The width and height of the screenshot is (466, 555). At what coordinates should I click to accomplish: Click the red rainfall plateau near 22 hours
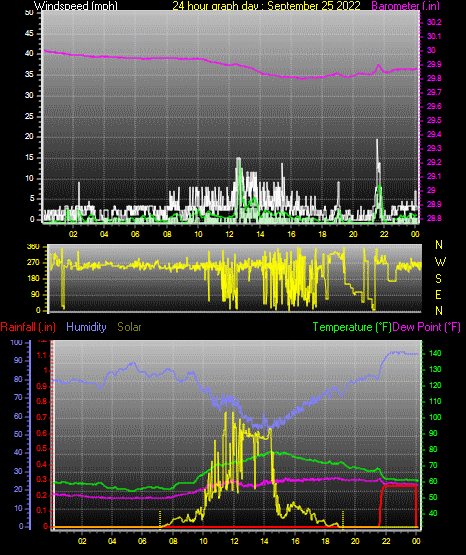point(399,486)
